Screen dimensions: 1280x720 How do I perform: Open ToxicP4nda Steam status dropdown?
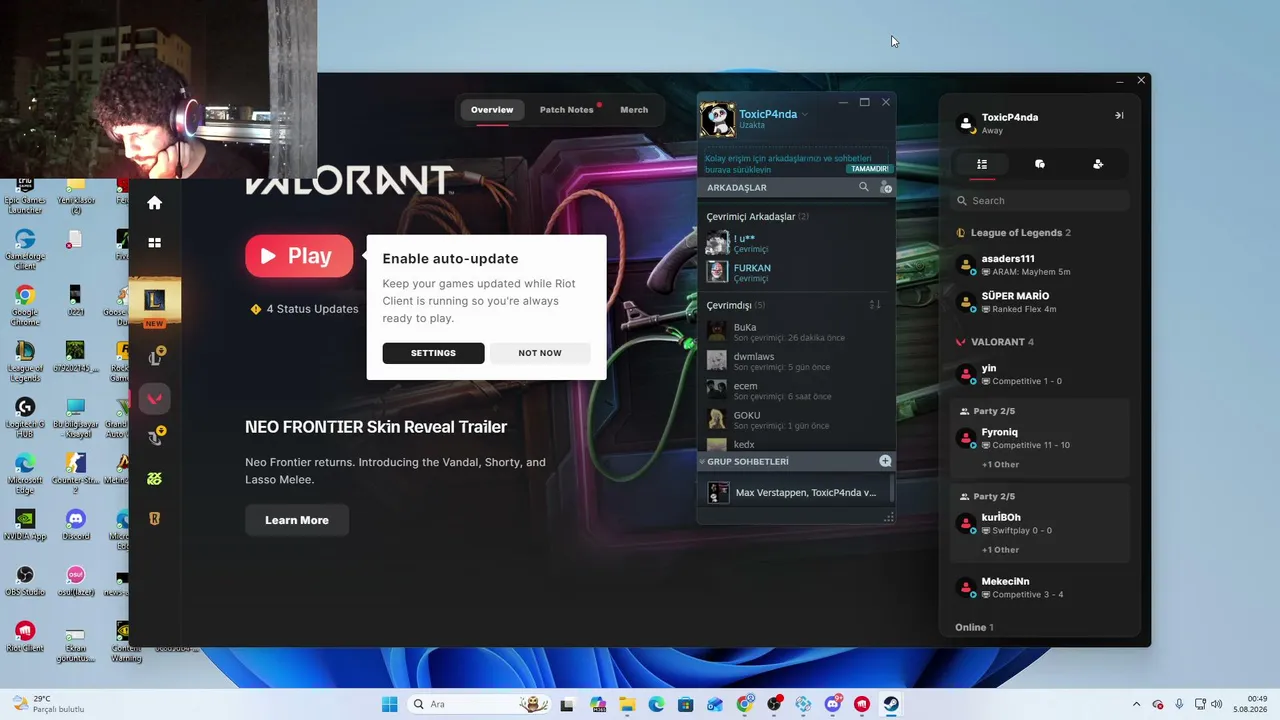click(805, 114)
